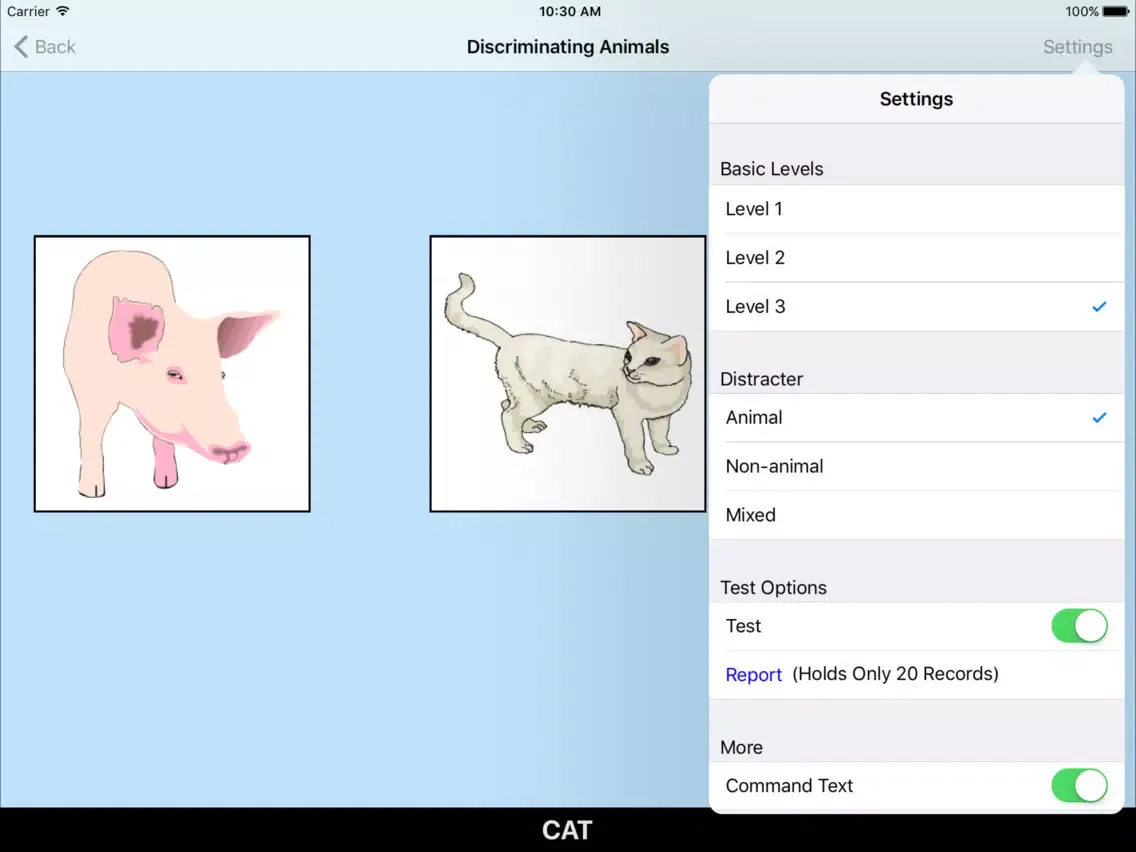This screenshot has width=1136, height=852.
Task: Select Level 2 basic level
Action: [916, 258]
